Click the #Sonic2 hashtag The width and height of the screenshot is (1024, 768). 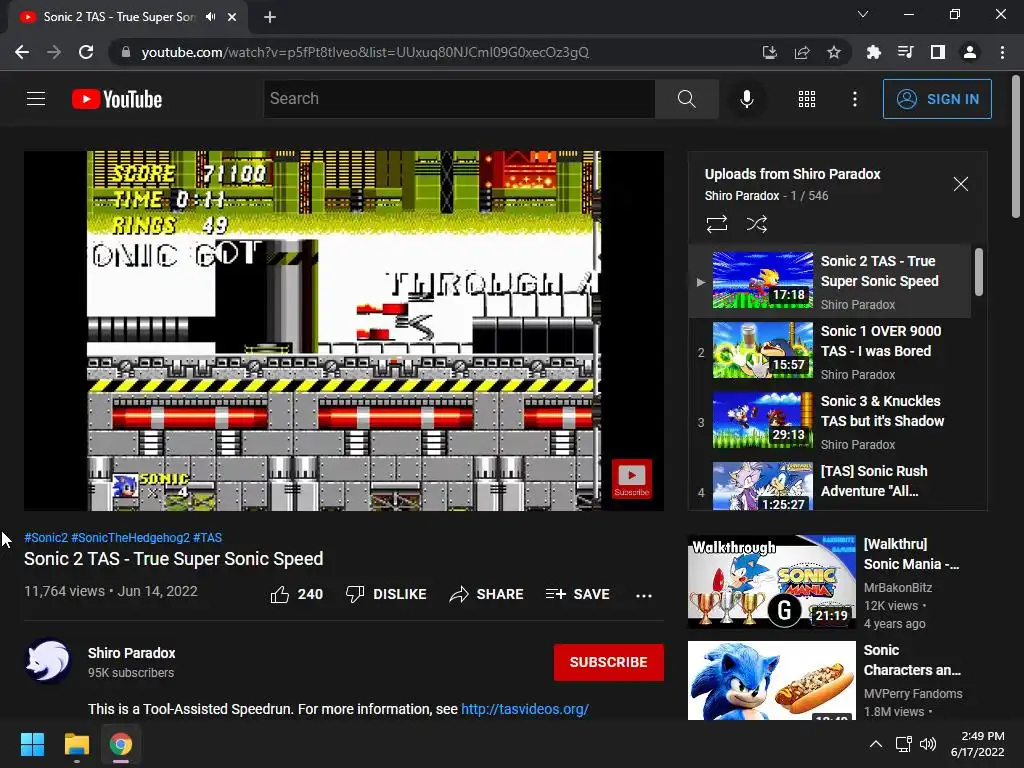[46, 537]
